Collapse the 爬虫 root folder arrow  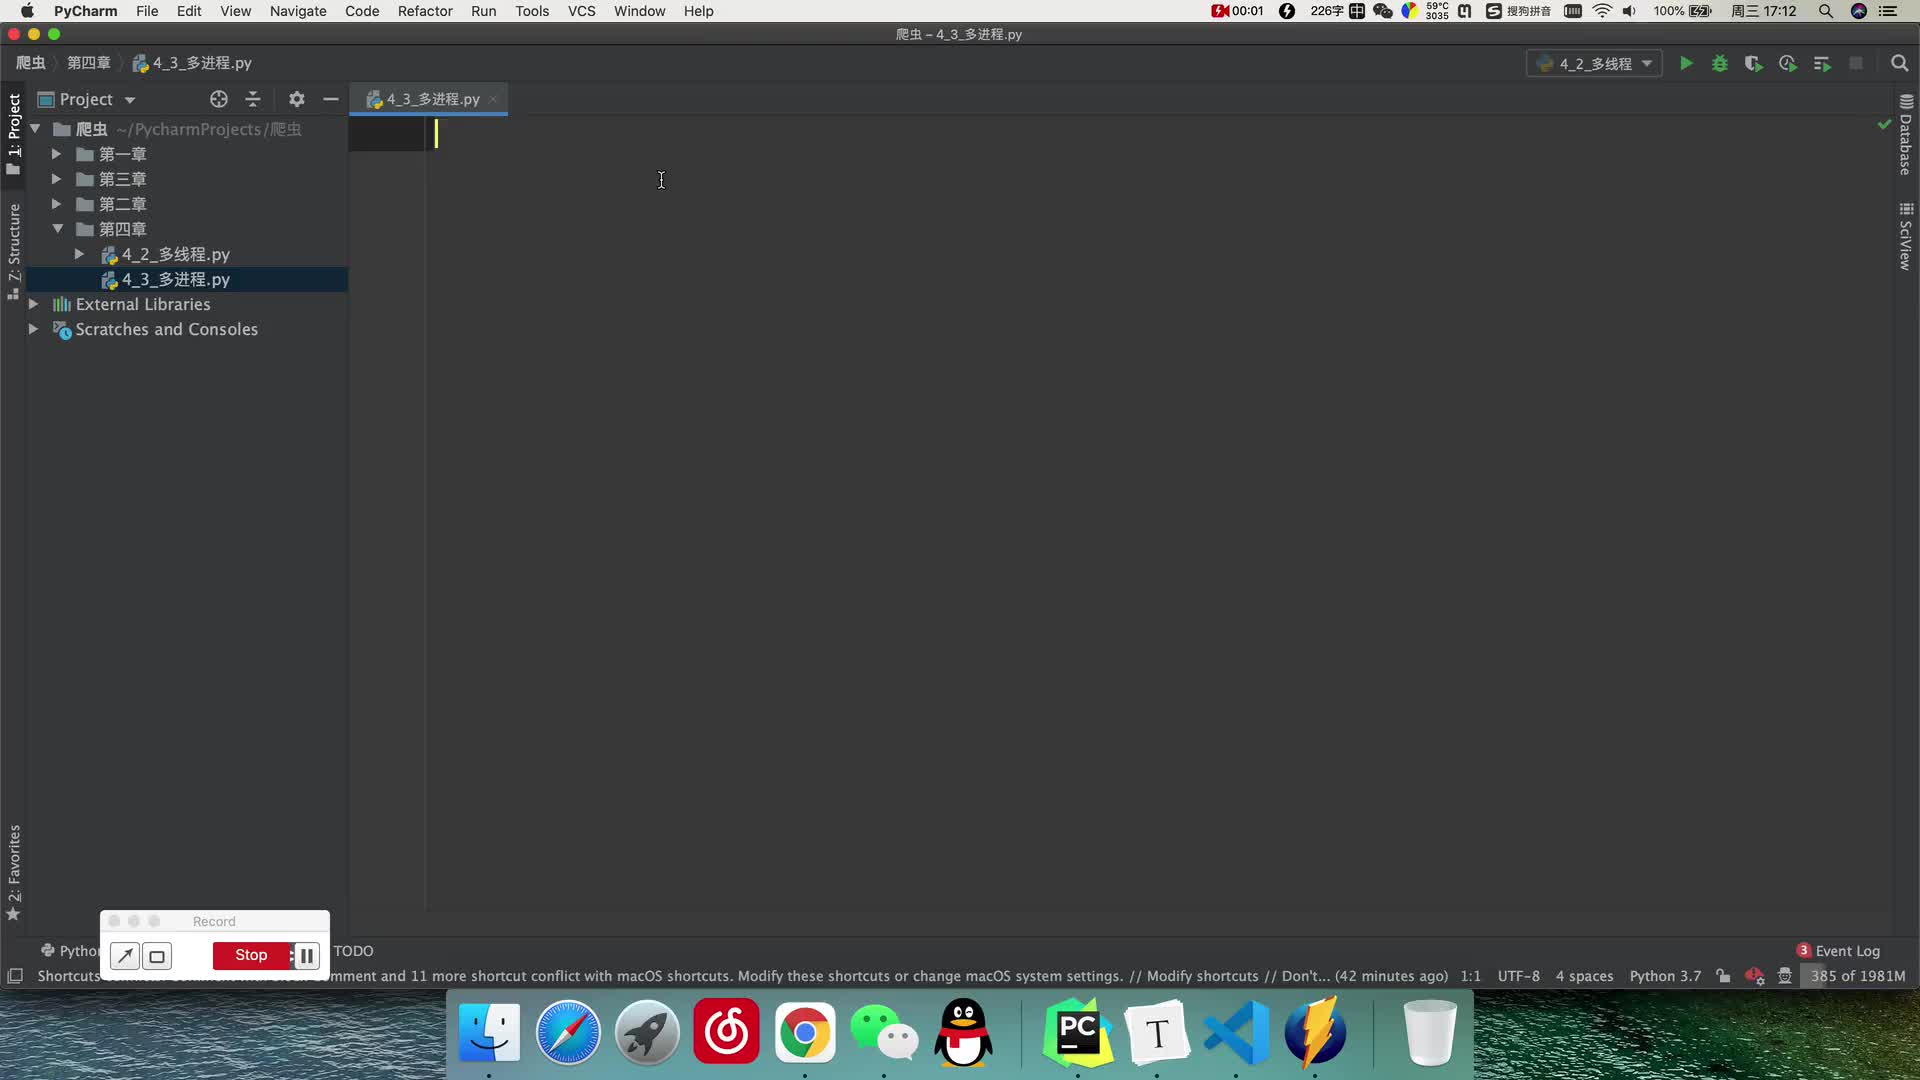tap(35, 129)
